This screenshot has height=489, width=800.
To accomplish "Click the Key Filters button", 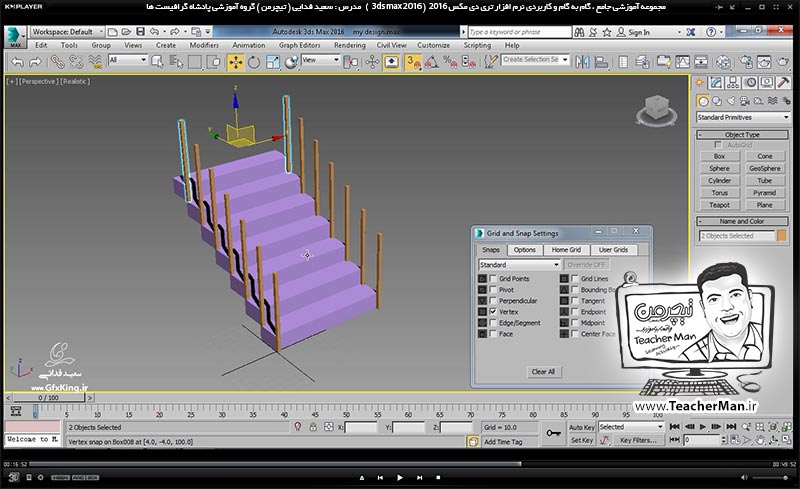I will 638,440.
